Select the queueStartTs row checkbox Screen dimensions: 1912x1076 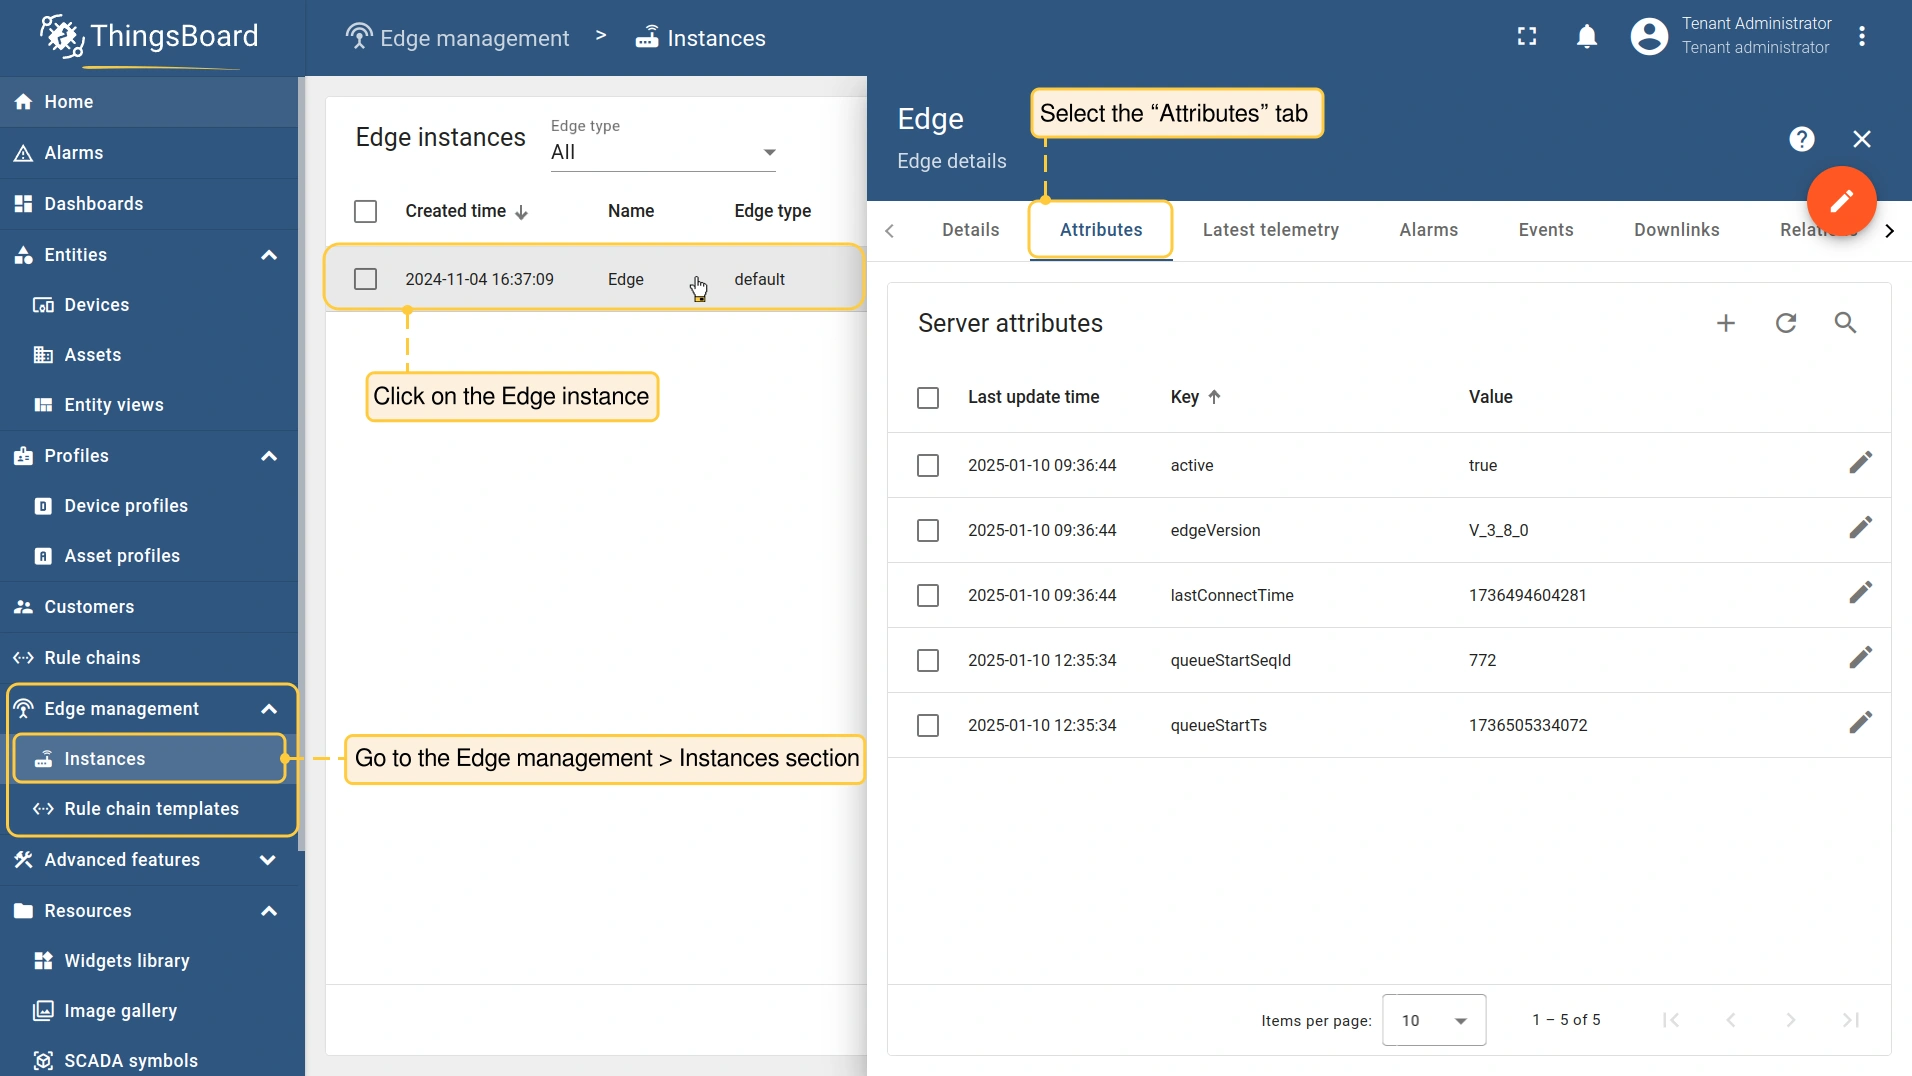tap(927, 726)
